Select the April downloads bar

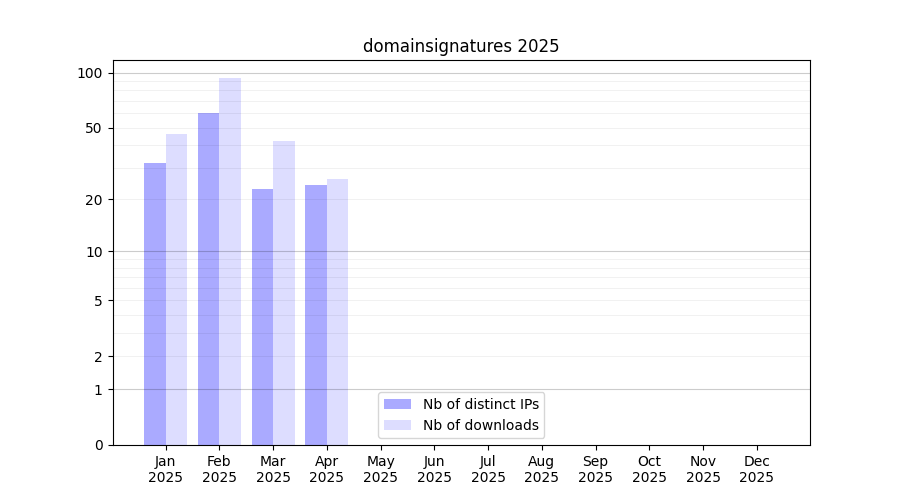click(x=337, y=312)
